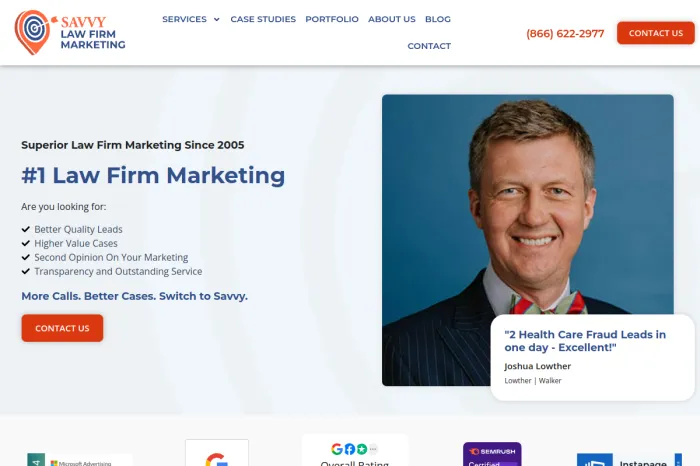The image size is (700, 466).
Task: Click the 'Lowther | Walker' firm text
Action: [x=533, y=381]
